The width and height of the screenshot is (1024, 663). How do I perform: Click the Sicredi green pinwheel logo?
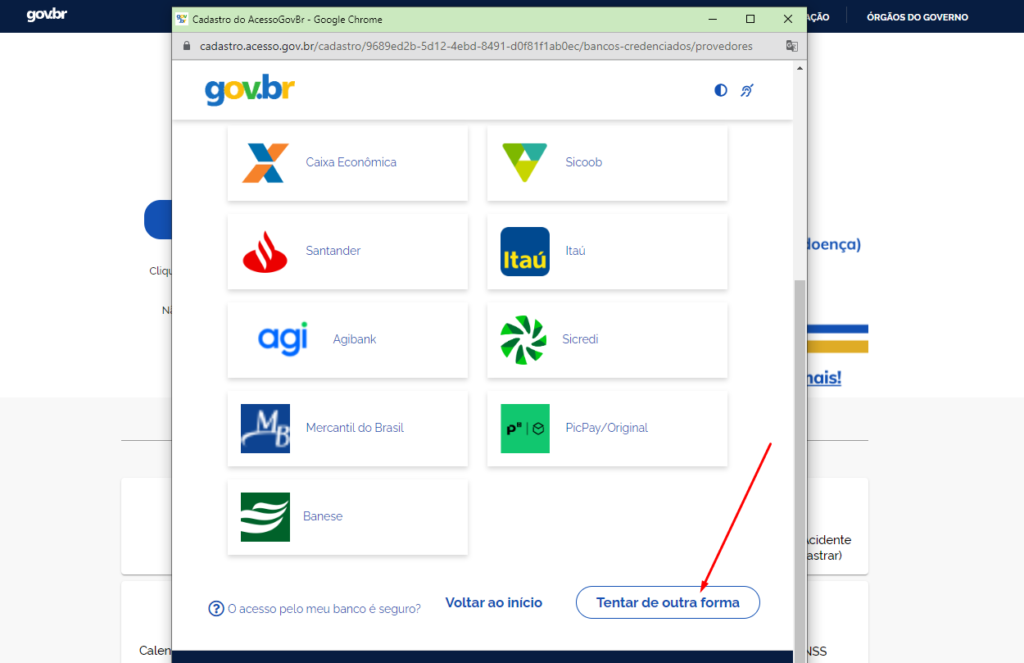coord(523,340)
